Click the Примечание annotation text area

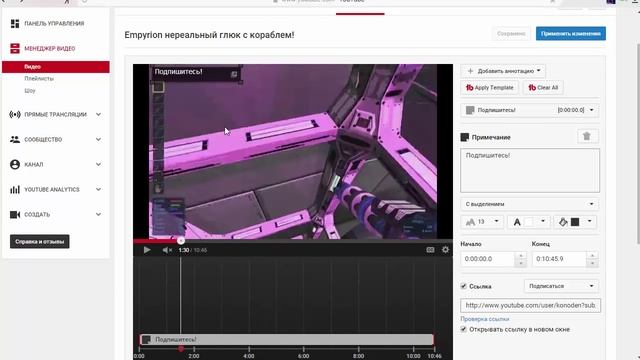click(x=530, y=170)
